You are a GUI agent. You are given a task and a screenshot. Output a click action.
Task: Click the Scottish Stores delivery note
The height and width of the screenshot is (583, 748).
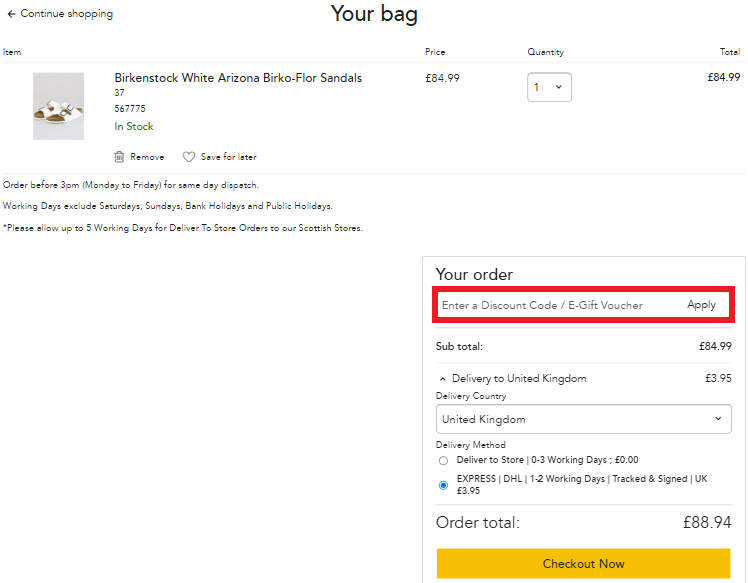point(183,228)
